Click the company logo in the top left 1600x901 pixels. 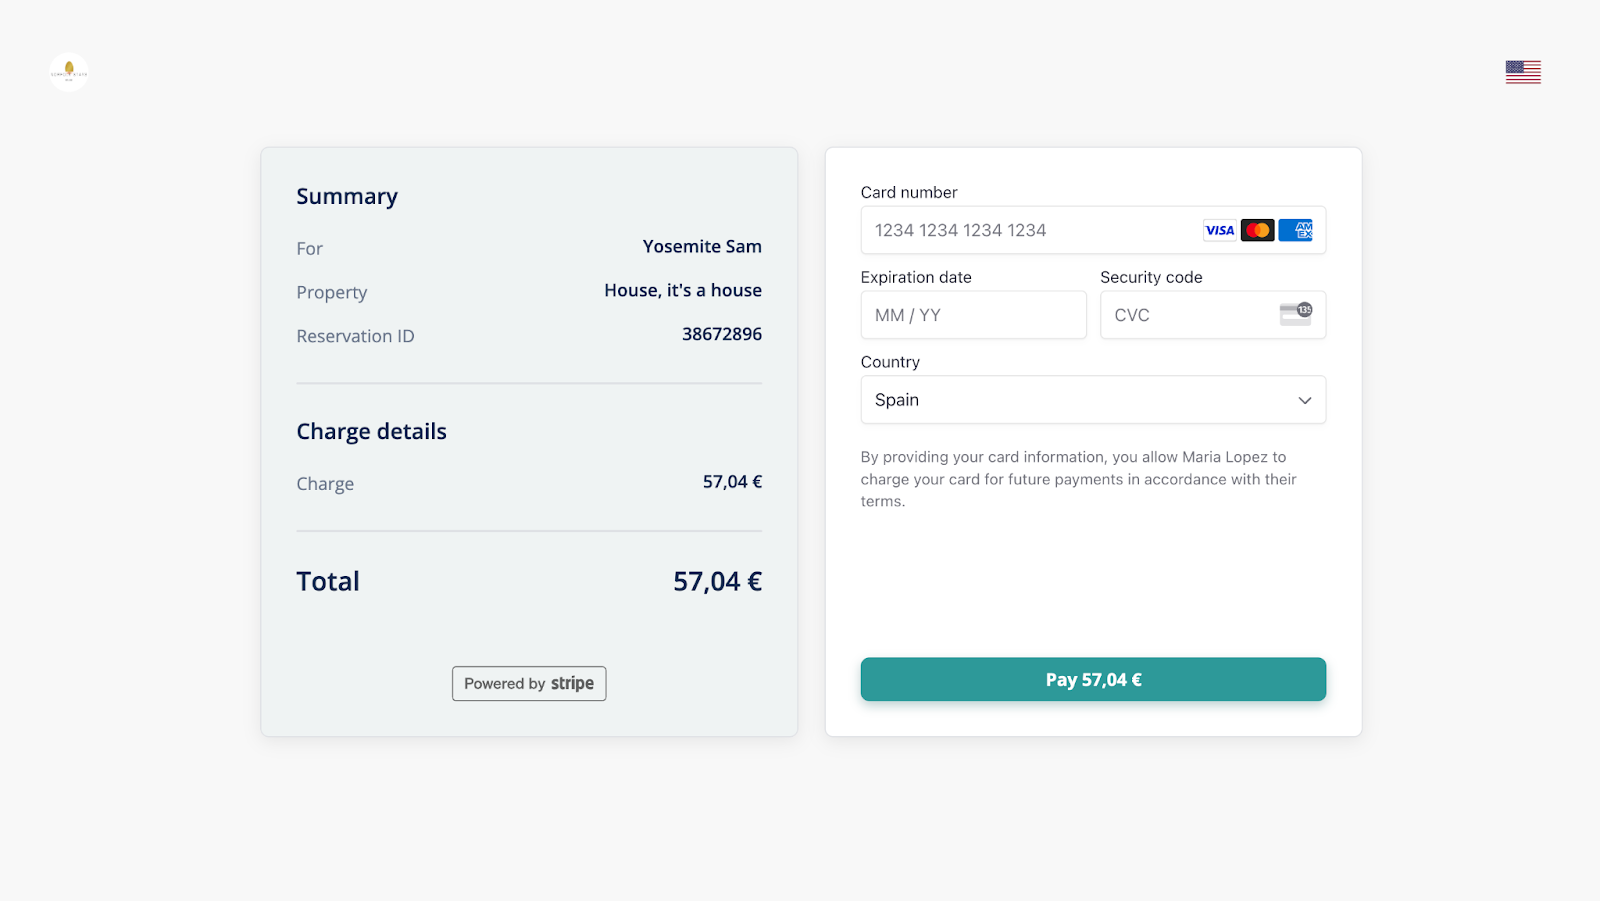point(69,72)
